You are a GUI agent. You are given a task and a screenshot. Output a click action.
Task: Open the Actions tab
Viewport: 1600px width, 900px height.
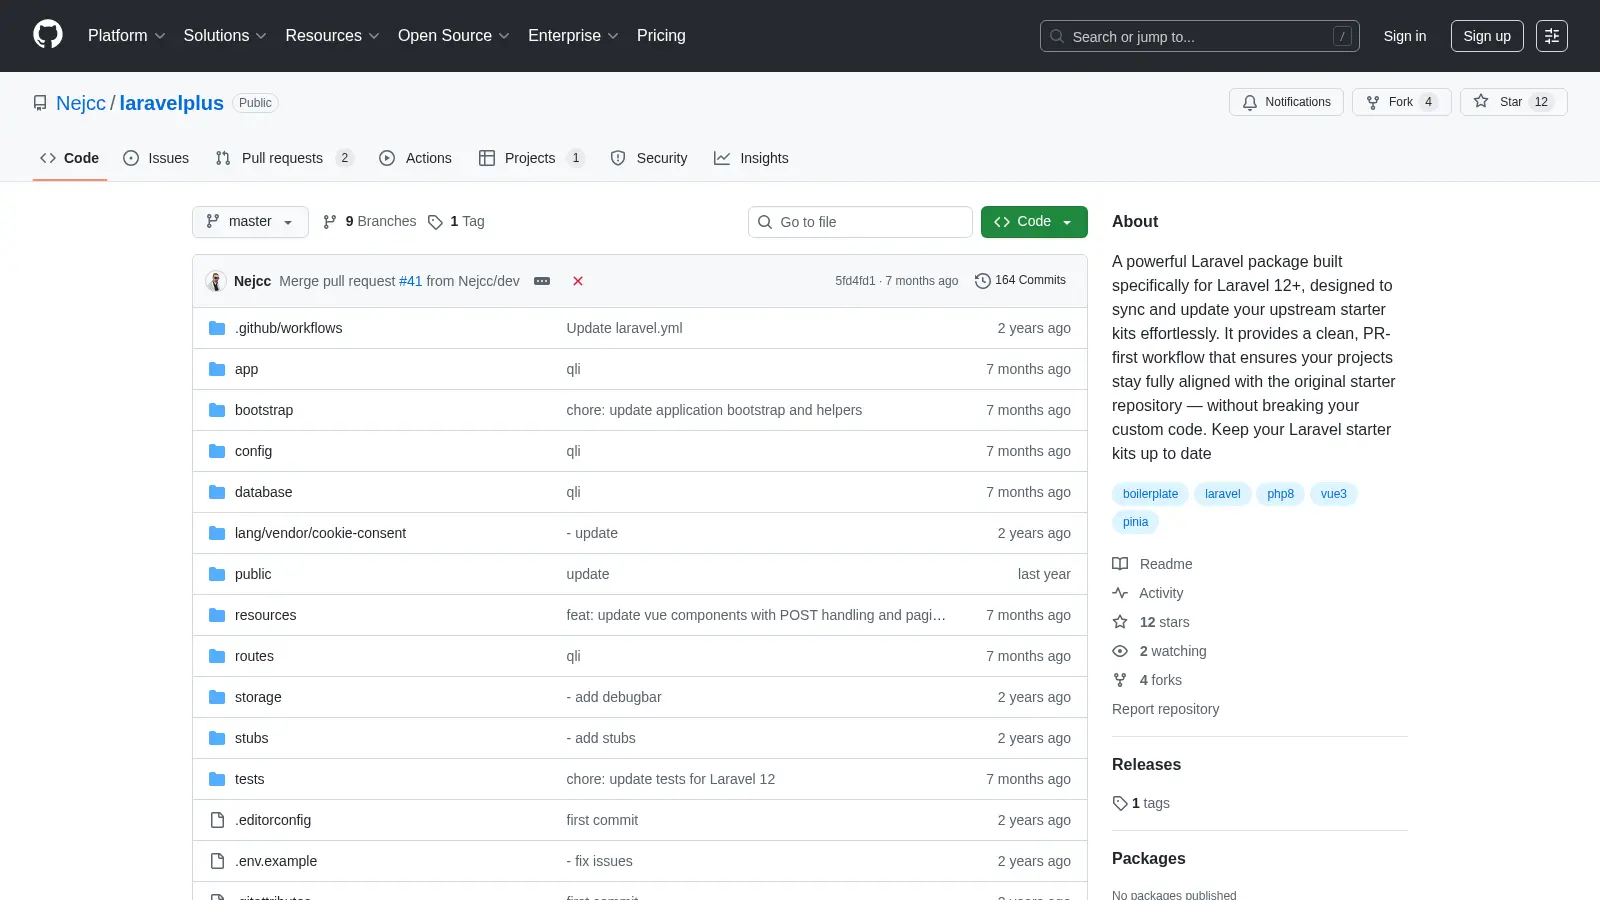[415, 158]
